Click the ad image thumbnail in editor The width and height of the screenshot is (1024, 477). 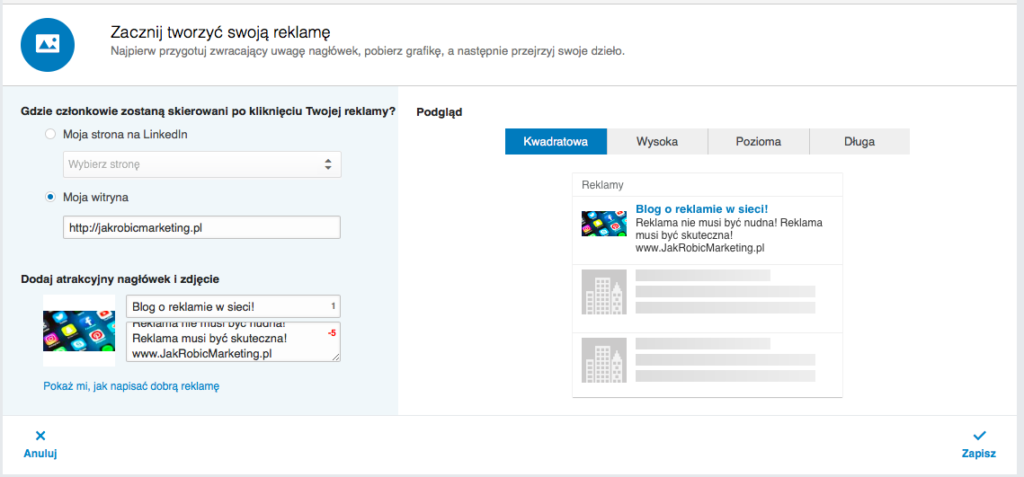click(x=79, y=331)
